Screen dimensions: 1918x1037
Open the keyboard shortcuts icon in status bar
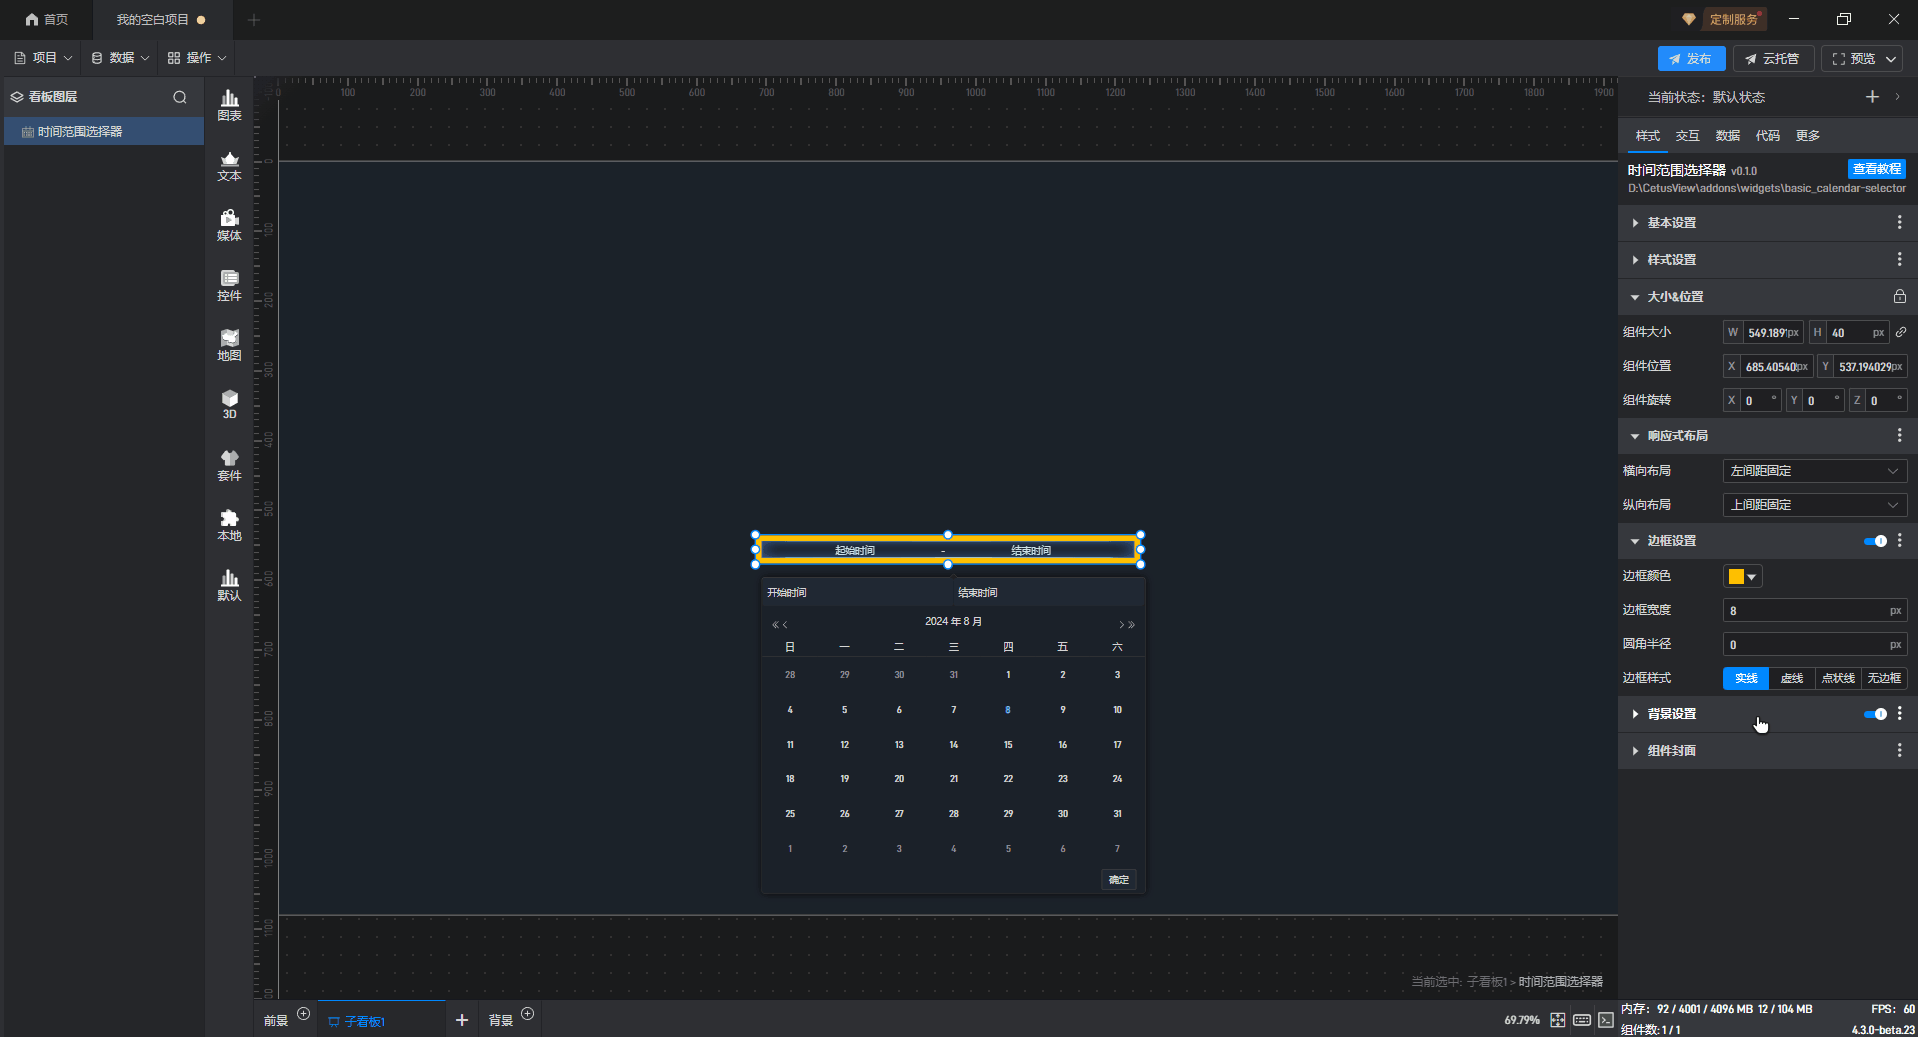coord(1582,1020)
